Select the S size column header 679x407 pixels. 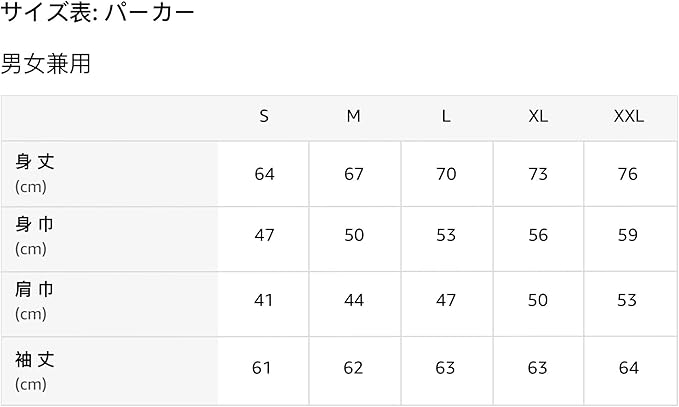(x=264, y=116)
